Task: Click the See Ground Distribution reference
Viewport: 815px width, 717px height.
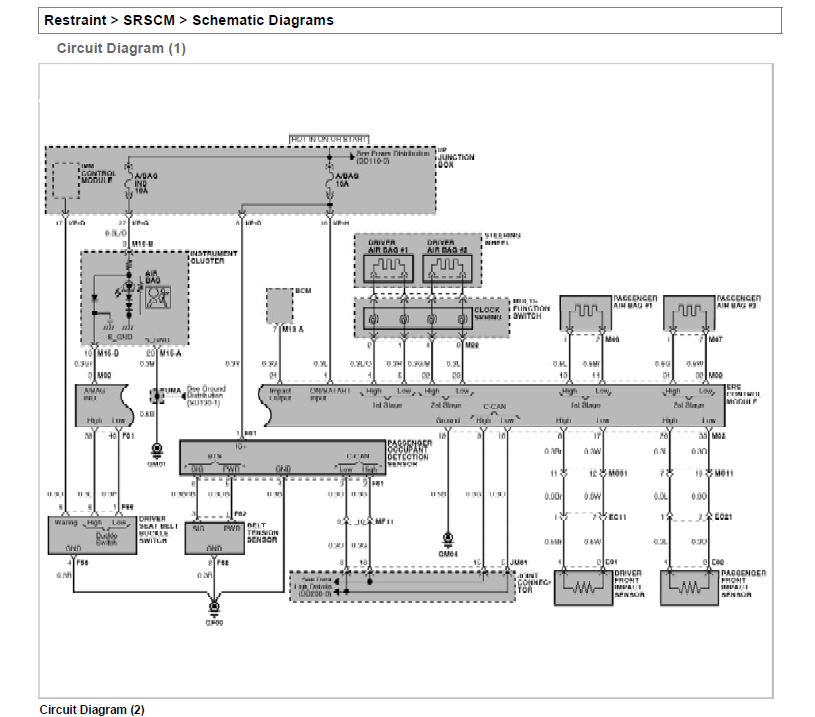Action: pyautogui.click(x=206, y=396)
